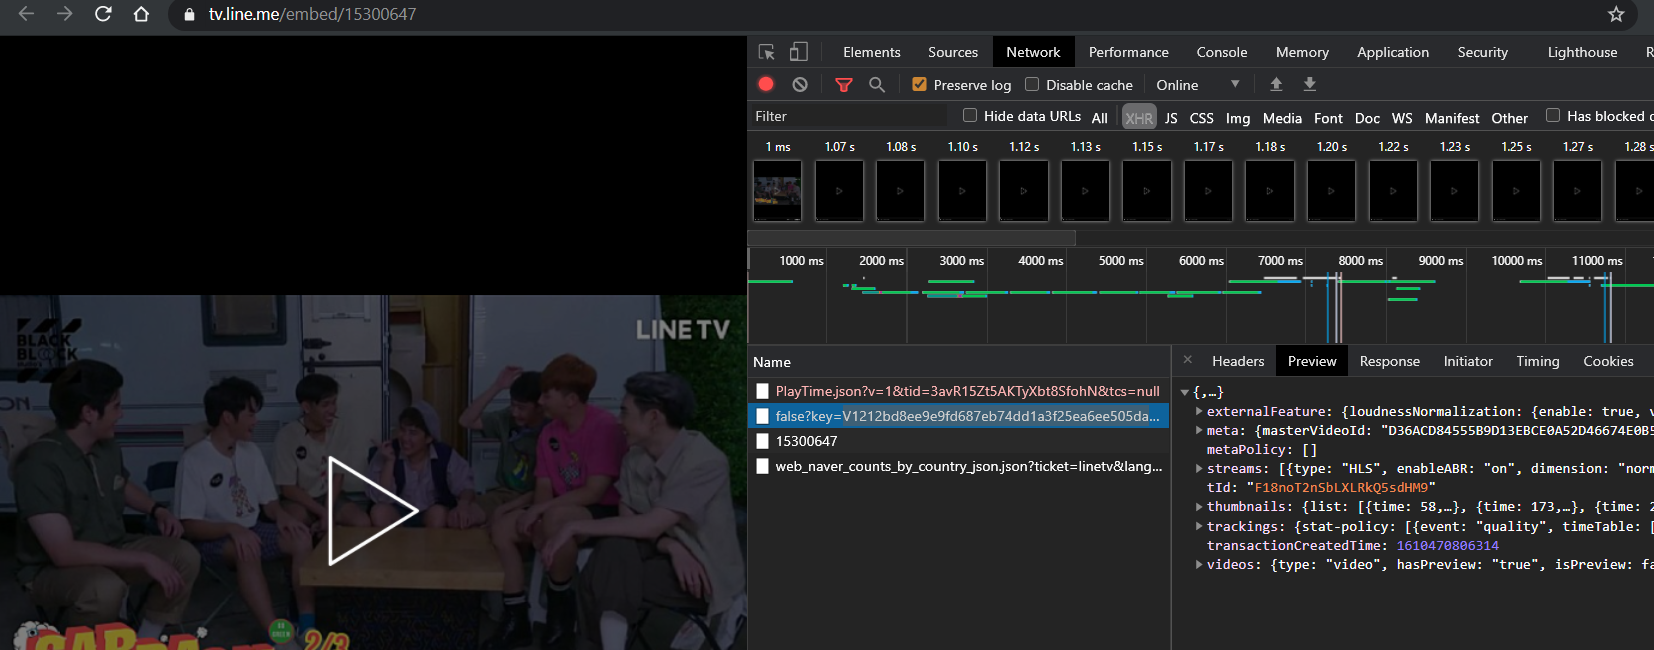The height and width of the screenshot is (650, 1654).
Task: Open the network search magnifier
Action: [877, 85]
